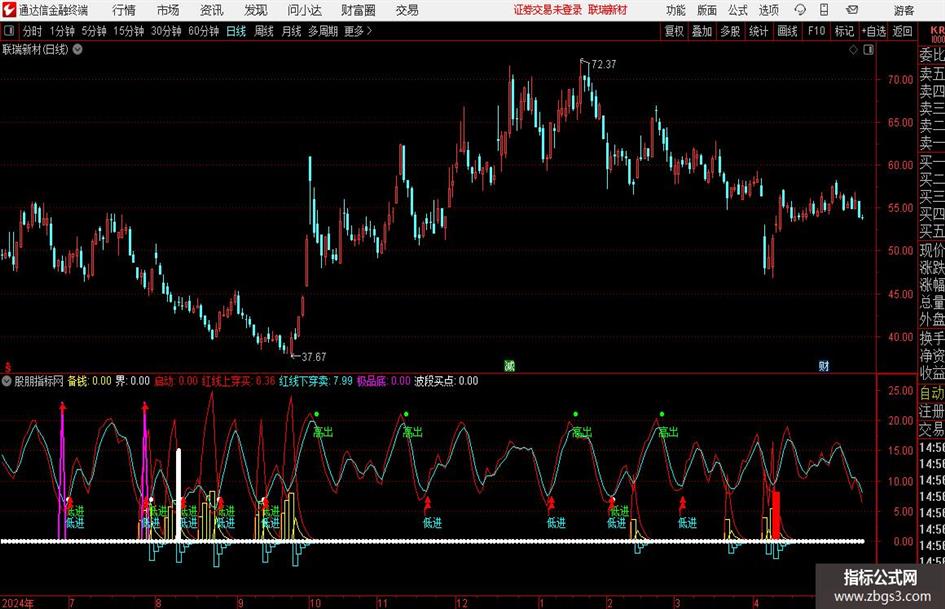
Task: Click the 联瑞新材 stock name link
Action: click(608, 10)
